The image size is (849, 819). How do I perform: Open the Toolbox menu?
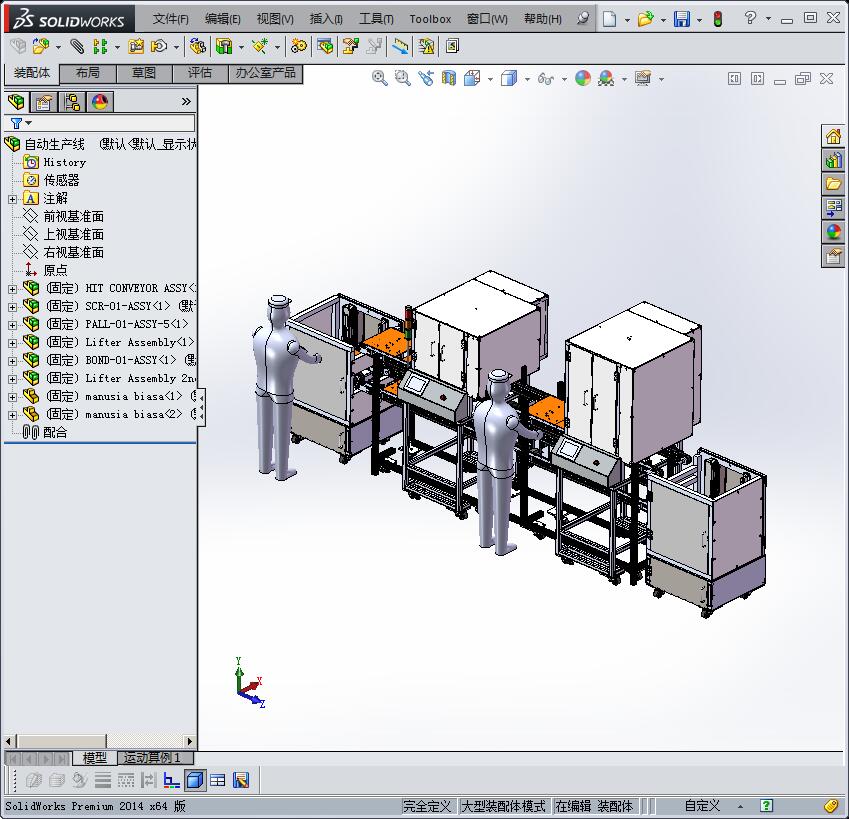tap(430, 19)
